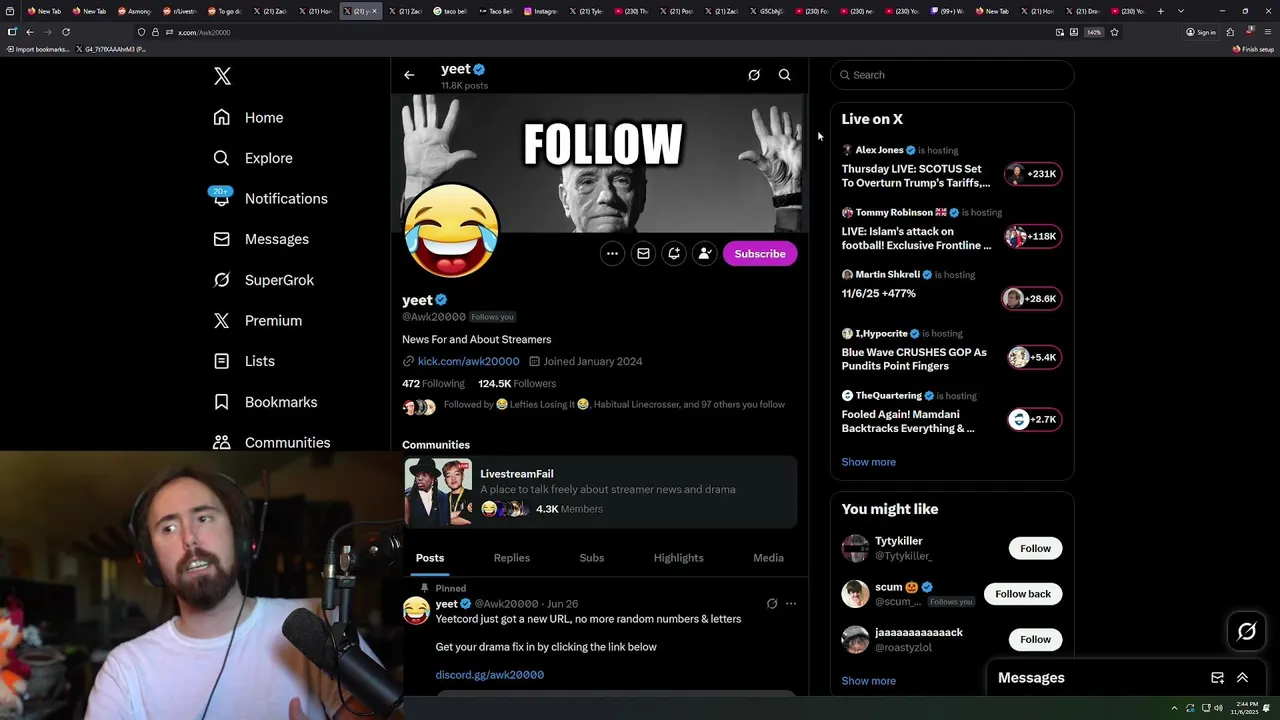Switch to the Media tab
Screen dimensions: 1280x720
pos(769,558)
